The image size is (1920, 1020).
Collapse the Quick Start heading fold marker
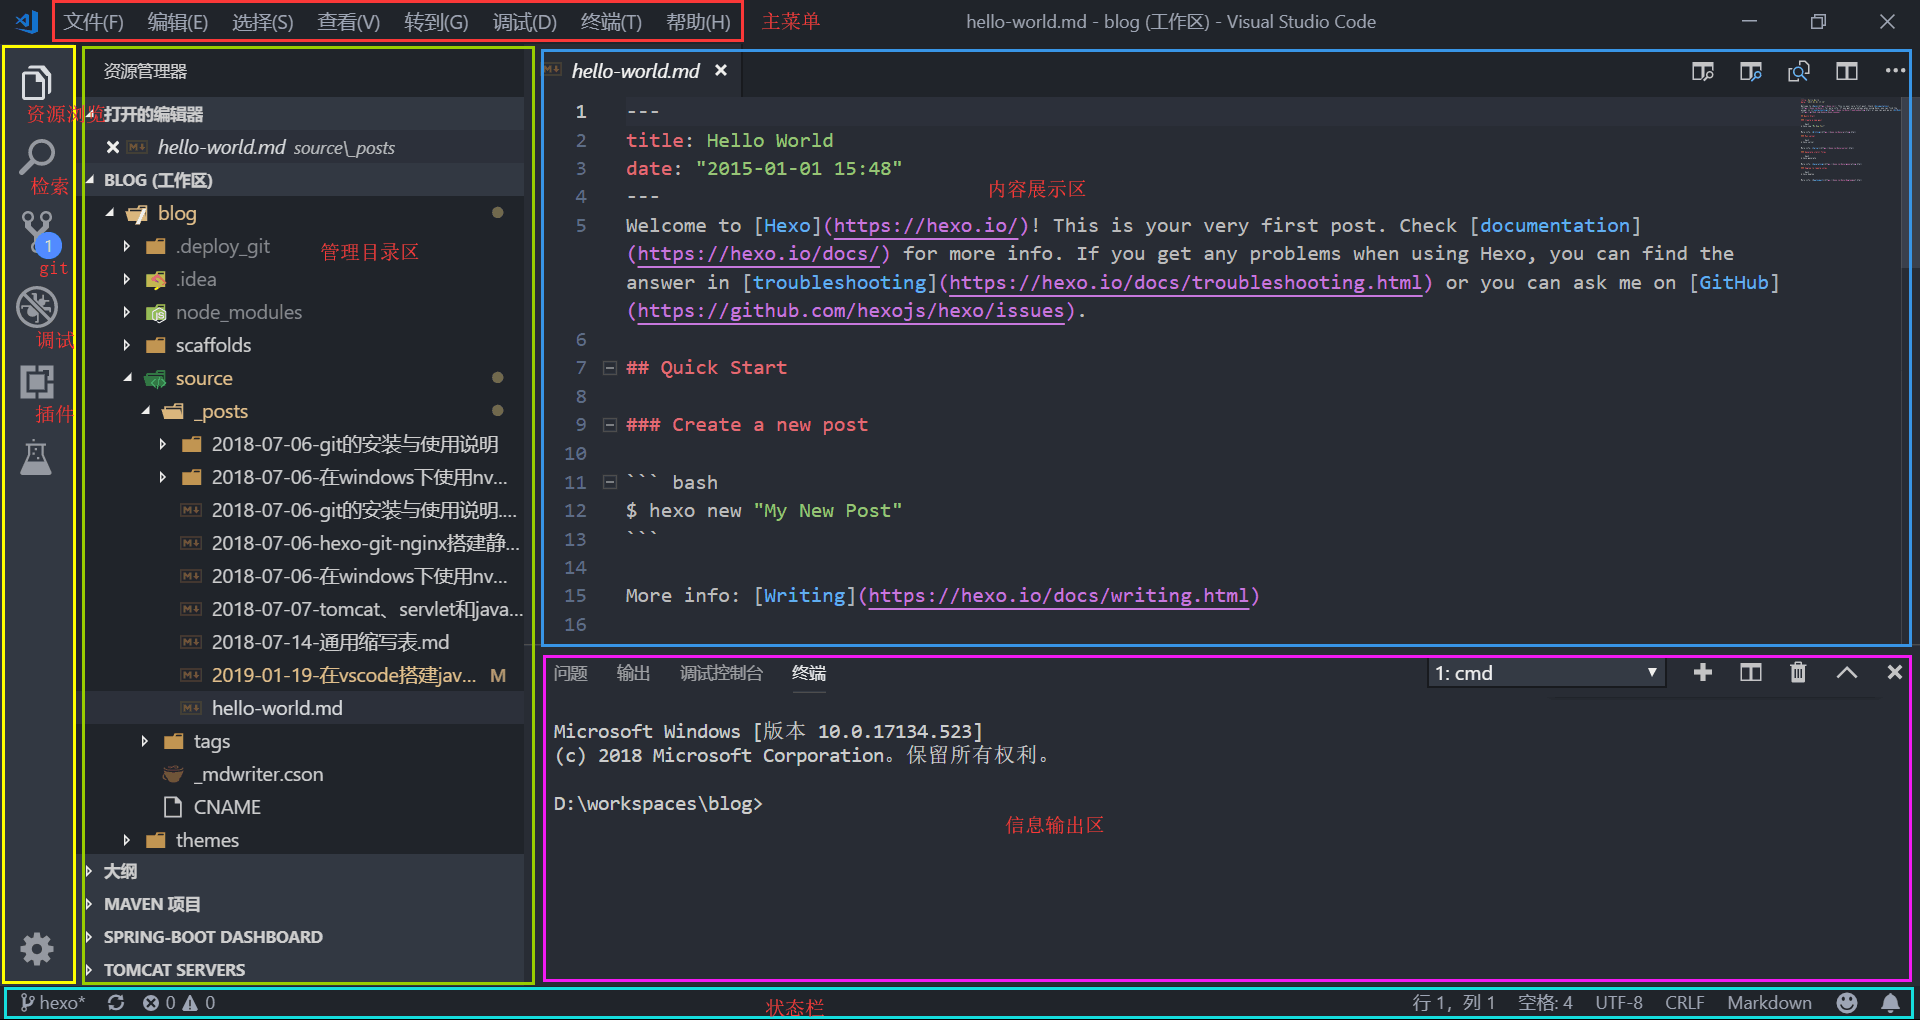[609, 368]
